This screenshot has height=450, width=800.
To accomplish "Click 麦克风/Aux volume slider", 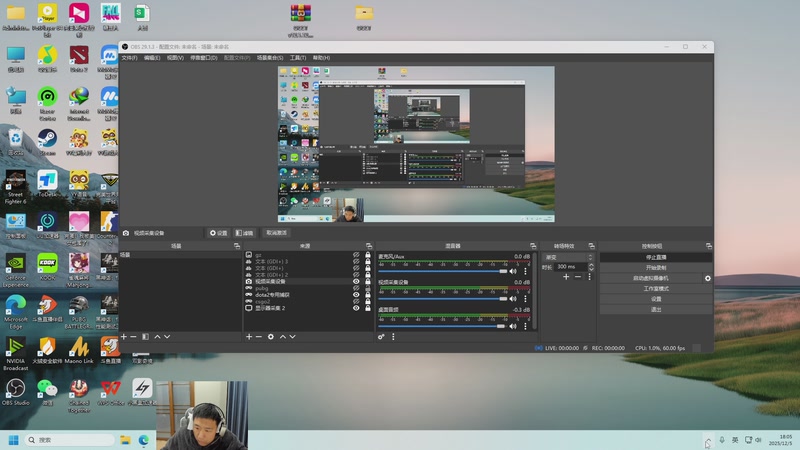I will 443,271.
